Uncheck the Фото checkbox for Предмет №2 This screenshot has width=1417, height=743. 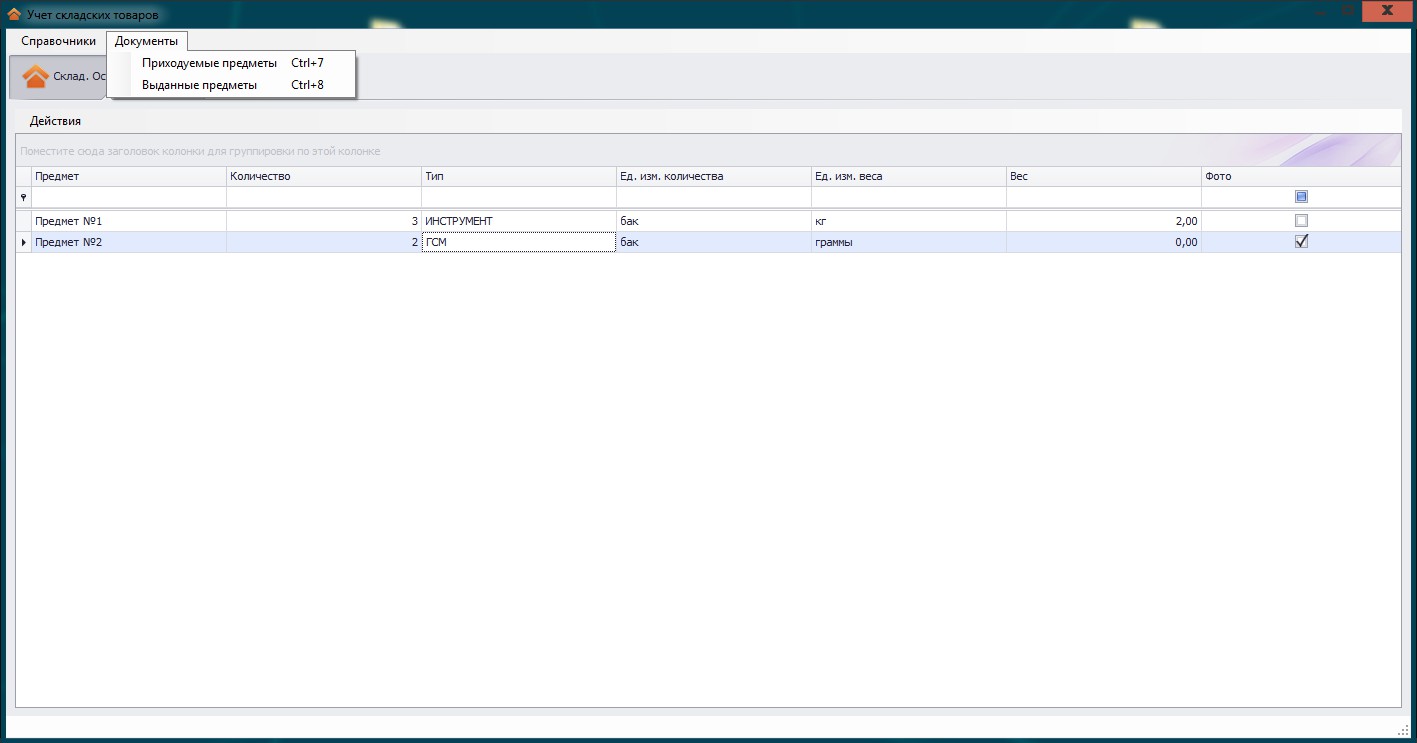(1301, 242)
